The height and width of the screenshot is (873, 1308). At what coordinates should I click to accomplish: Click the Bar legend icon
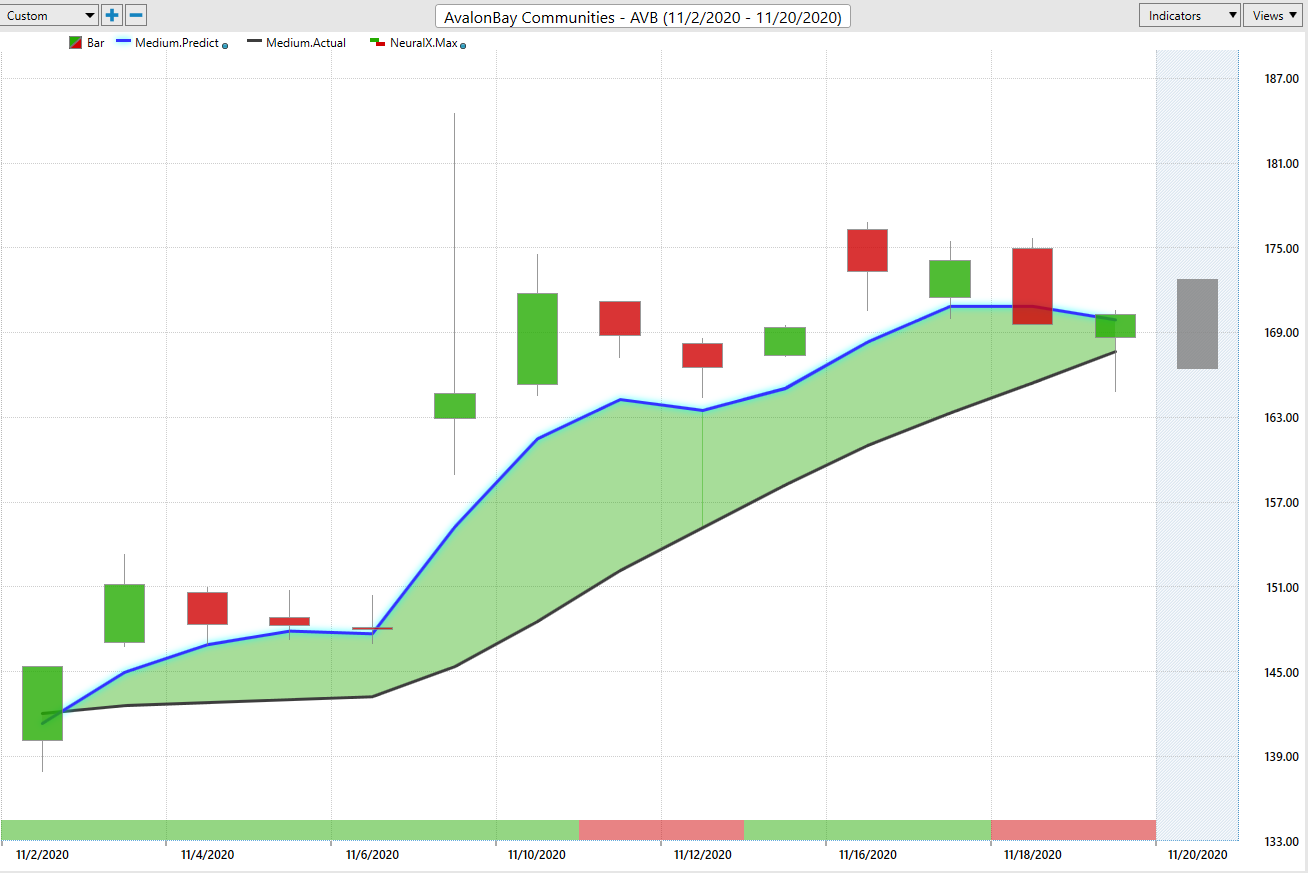[75, 43]
